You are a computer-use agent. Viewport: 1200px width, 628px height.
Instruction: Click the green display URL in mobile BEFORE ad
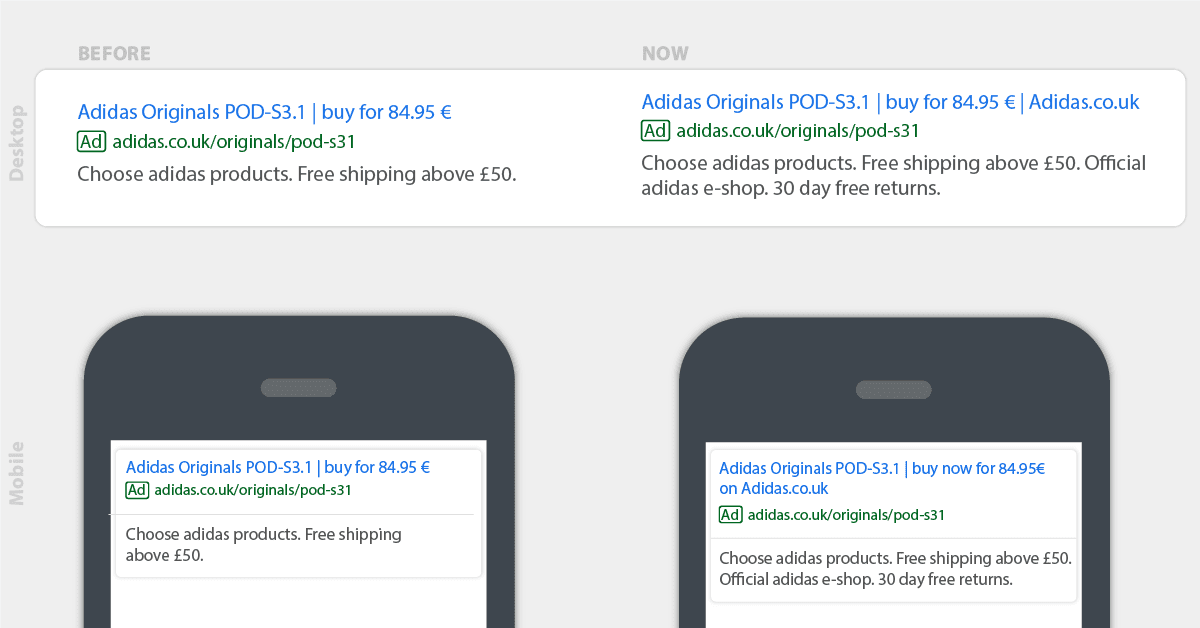coord(252,490)
